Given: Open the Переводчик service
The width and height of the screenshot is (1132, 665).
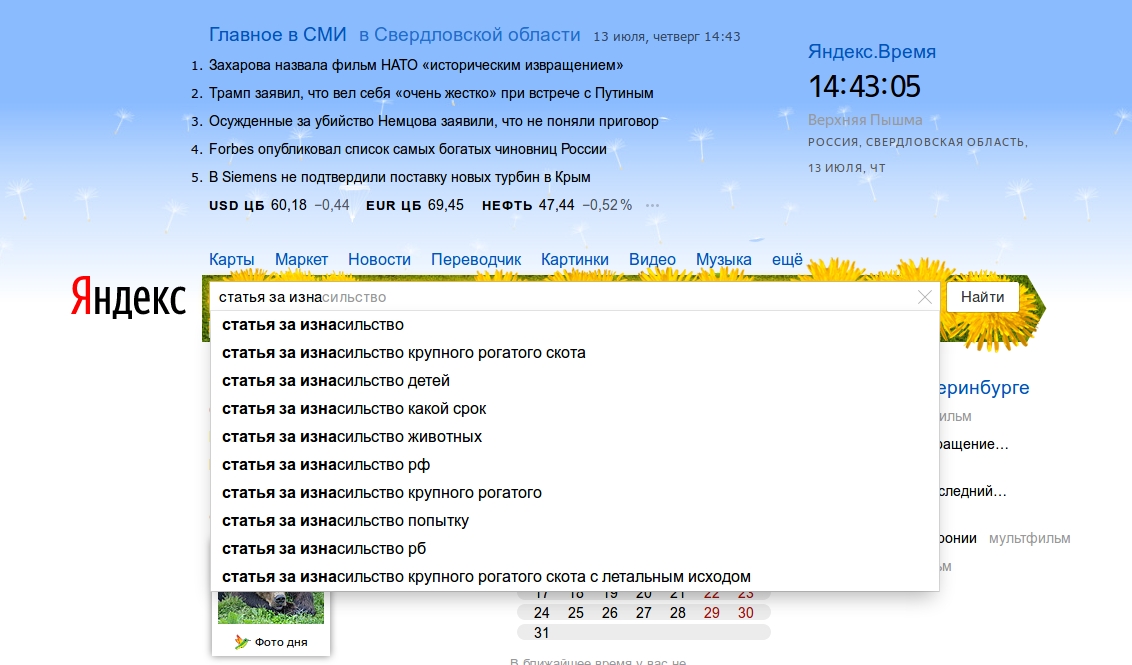Looking at the screenshot, I should point(476,259).
